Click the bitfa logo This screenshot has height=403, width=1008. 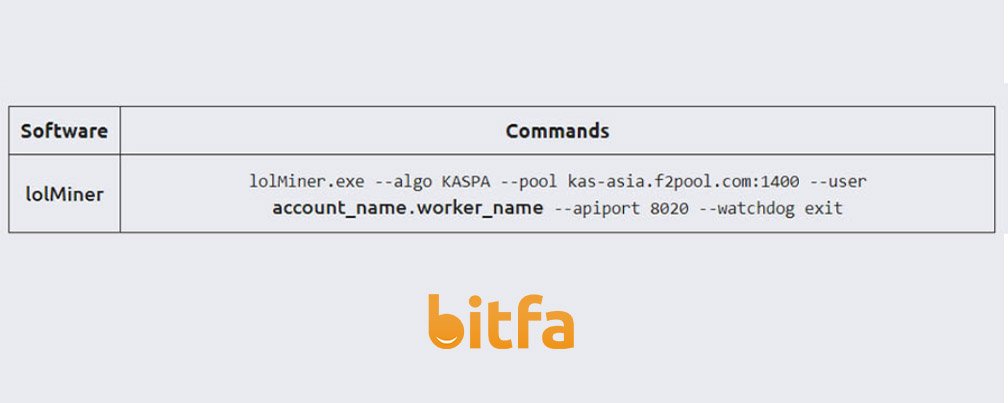coord(501,321)
